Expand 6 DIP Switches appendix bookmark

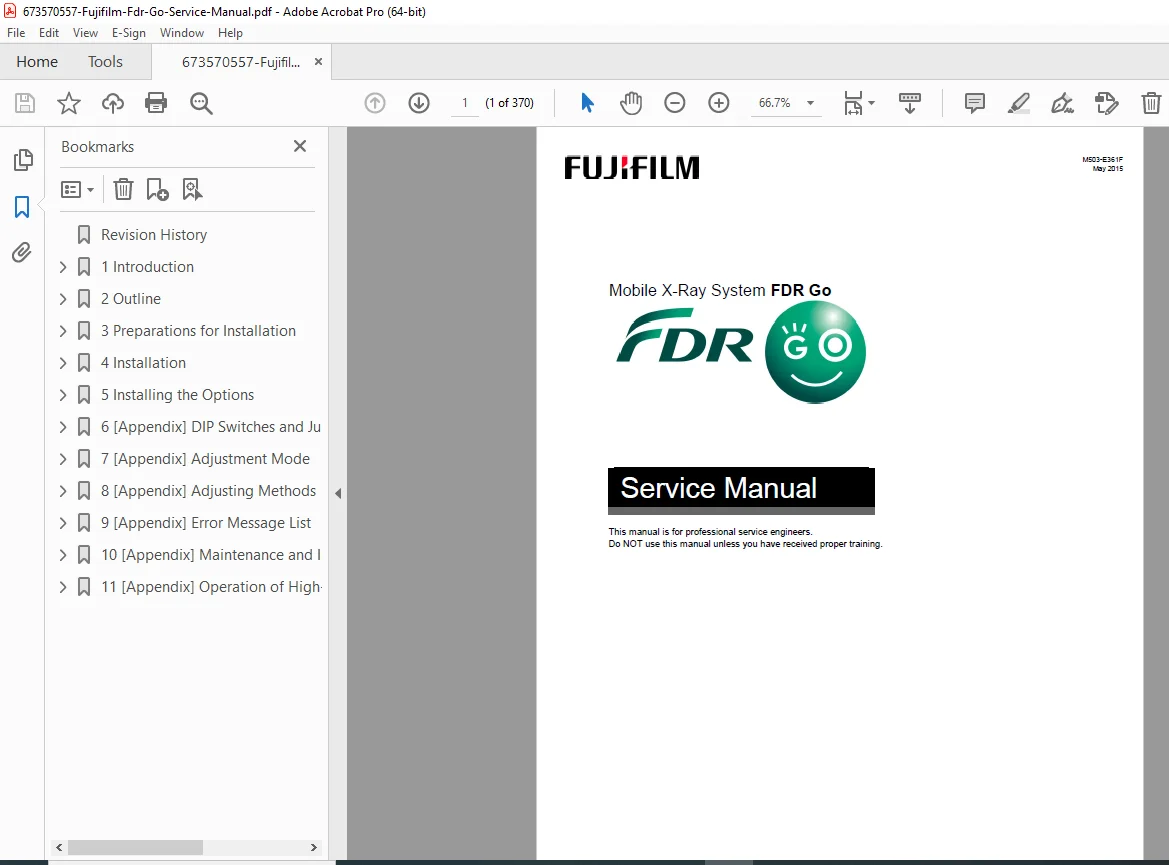click(x=63, y=427)
